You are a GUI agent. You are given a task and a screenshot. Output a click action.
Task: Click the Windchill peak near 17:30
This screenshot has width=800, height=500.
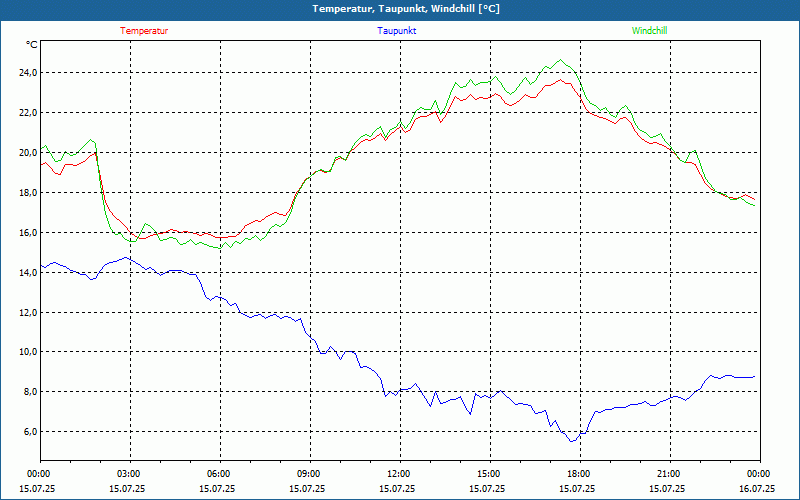[561, 60]
